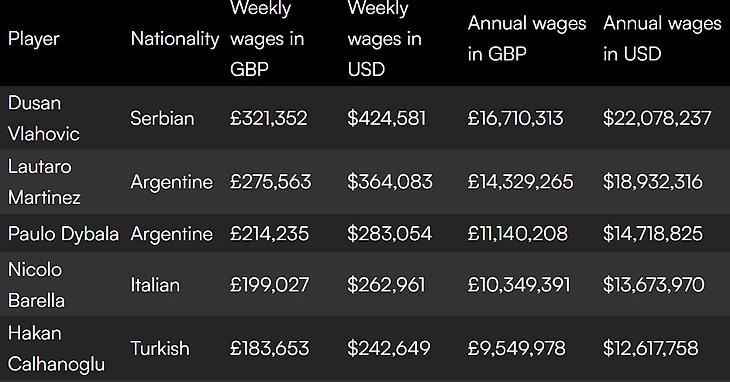Image resolution: width=730 pixels, height=382 pixels.
Task: Select the Nationality column header
Action: click(x=175, y=39)
